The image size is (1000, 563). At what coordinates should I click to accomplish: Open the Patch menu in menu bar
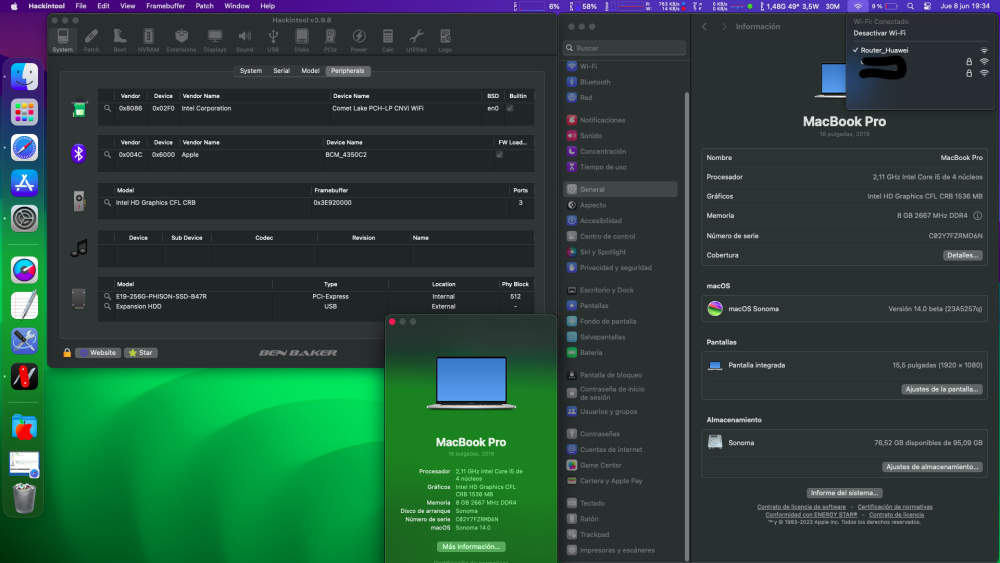204,6
